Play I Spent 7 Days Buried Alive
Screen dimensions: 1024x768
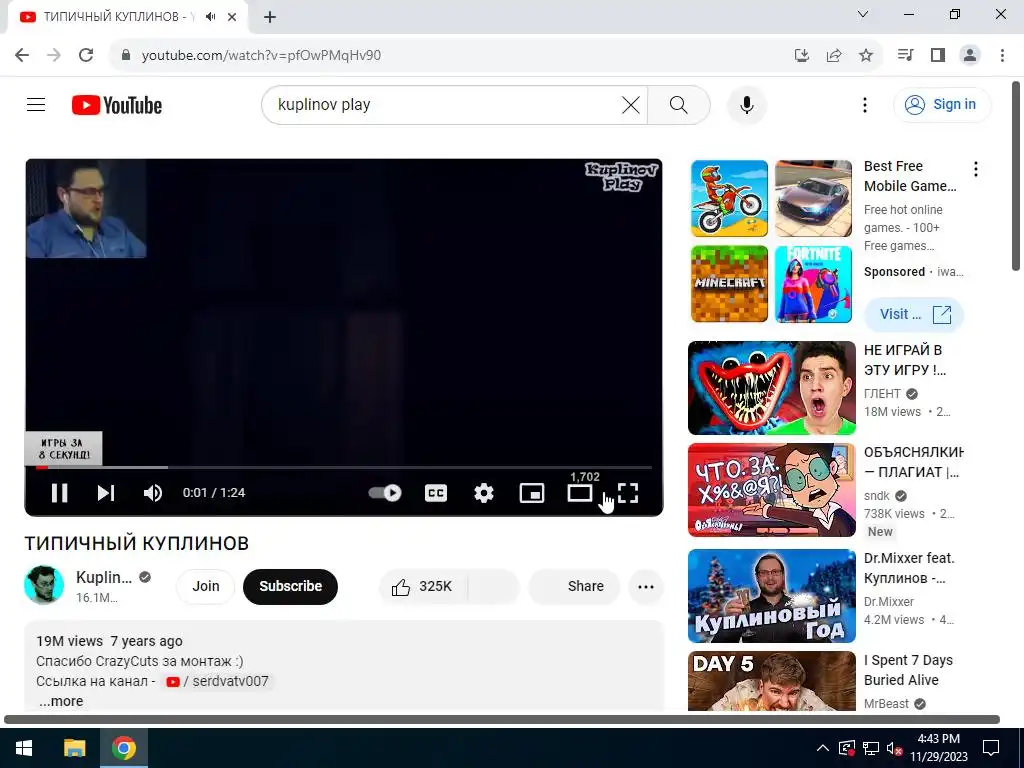pyautogui.click(x=771, y=680)
